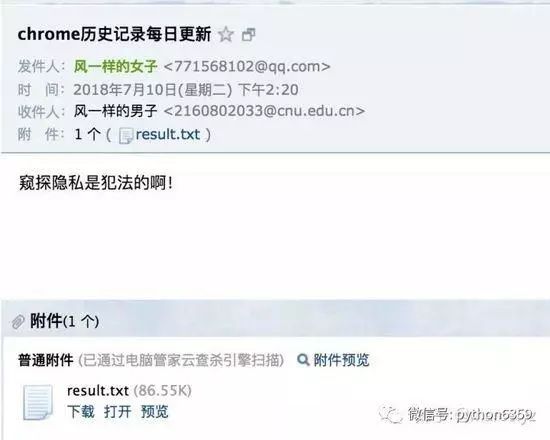Click sender address 771568102@qq.com
Viewport: 550px width, 440px height.
247,66
